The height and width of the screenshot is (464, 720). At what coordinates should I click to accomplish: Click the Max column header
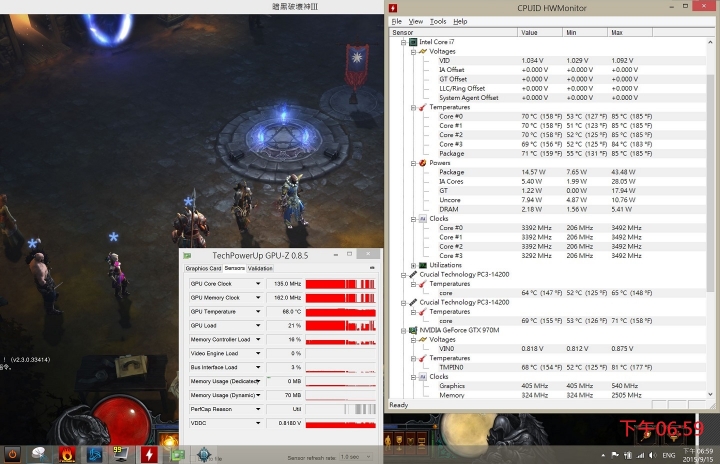point(630,32)
